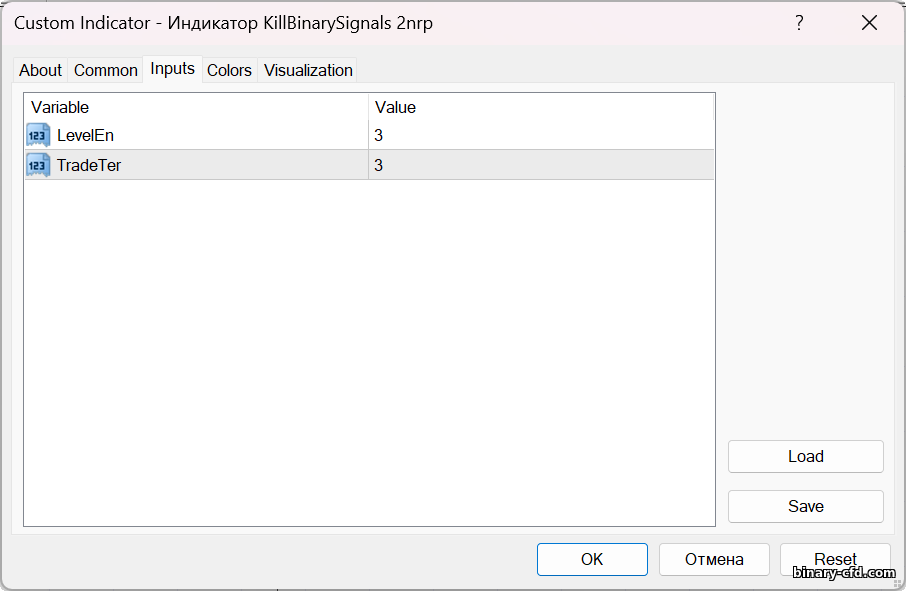
Task: Click the help question mark icon
Action: 799,23
